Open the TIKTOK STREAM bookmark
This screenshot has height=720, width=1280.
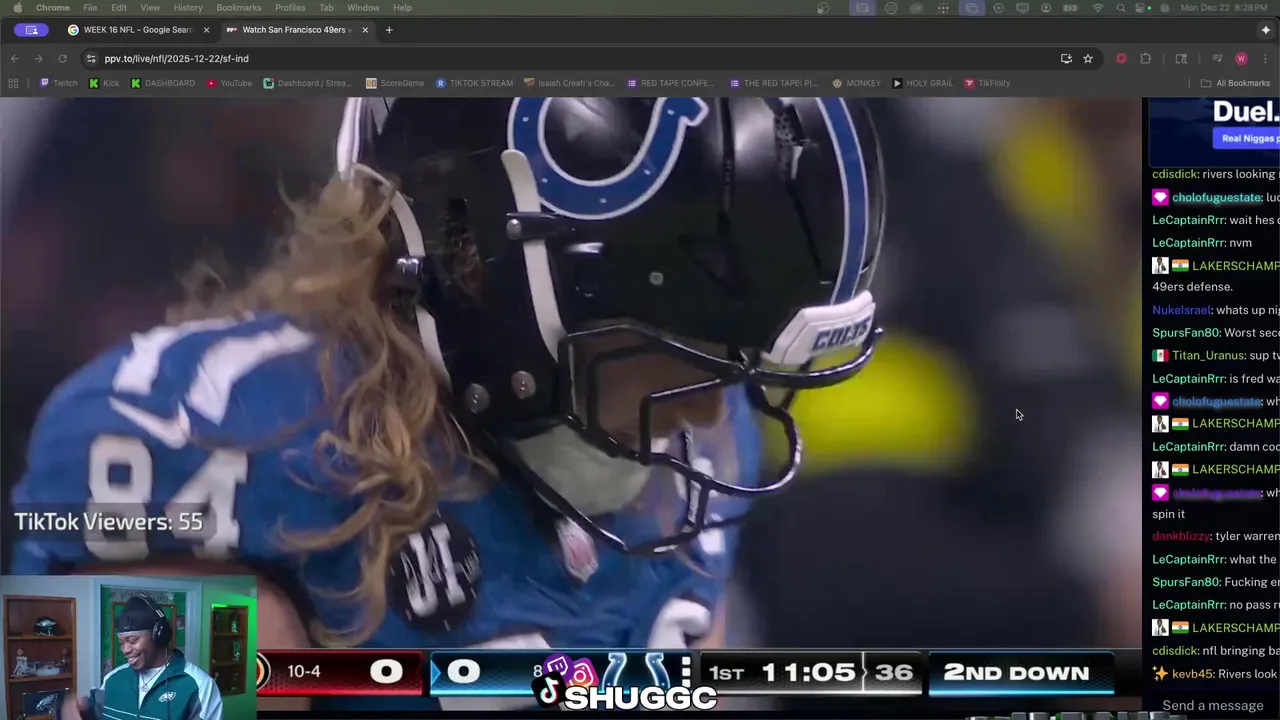[x=475, y=83]
